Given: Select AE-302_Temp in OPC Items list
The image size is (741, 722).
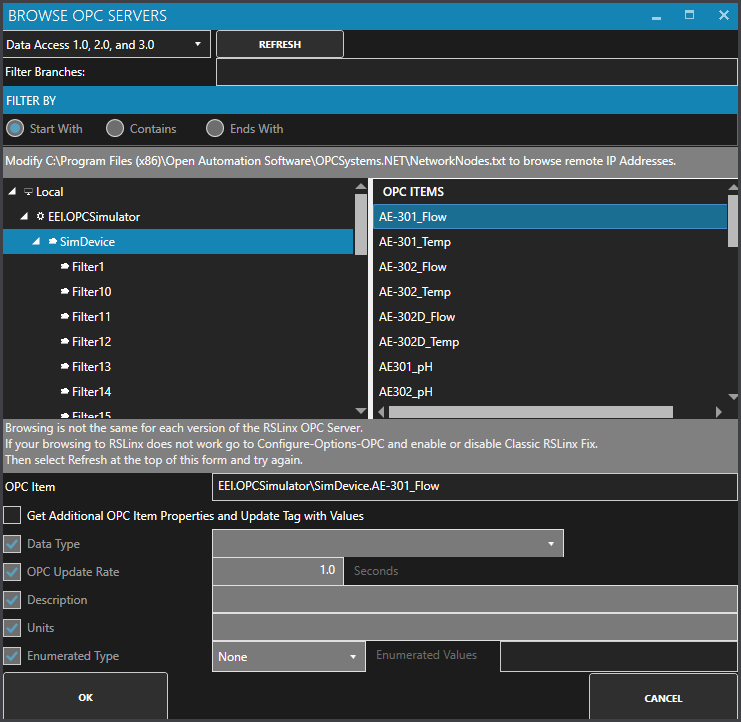Looking at the screenshot, I should 415,292.
